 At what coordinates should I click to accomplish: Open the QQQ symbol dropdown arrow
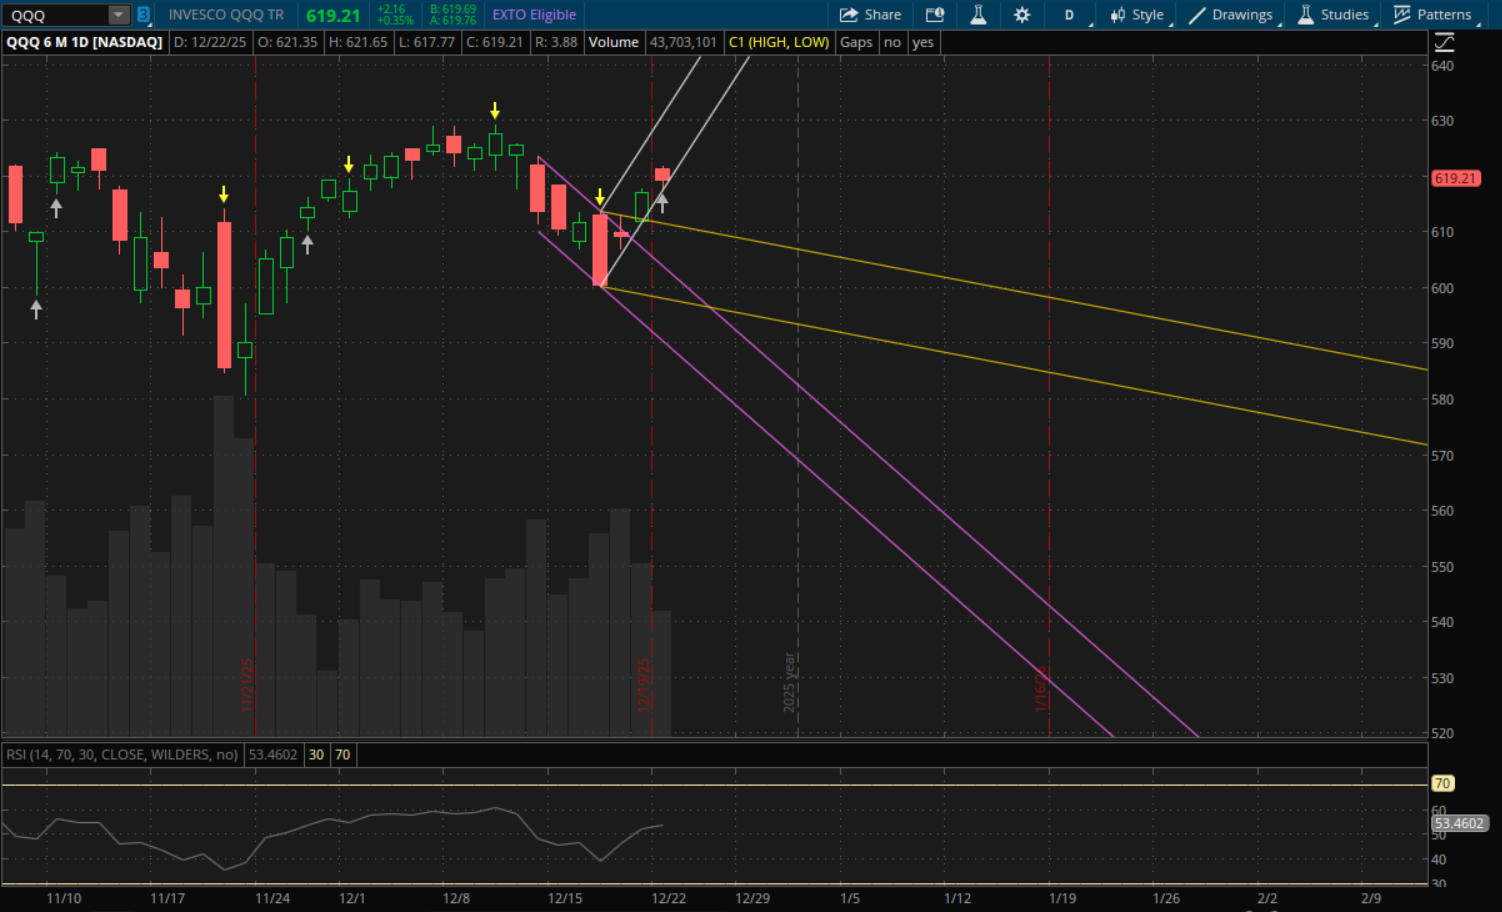tap(118, 15)
